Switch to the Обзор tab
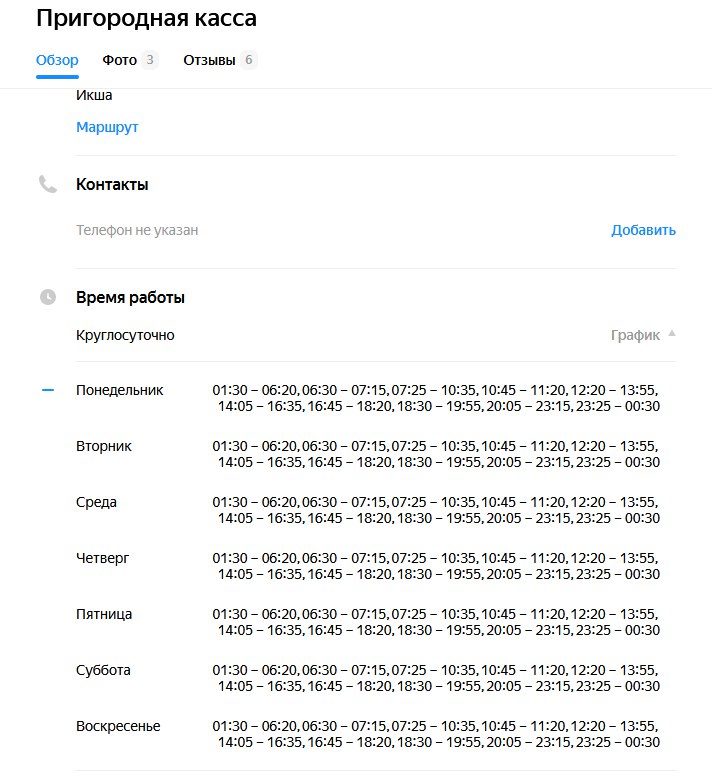Image resolution: width=712 pixels, height=773 pixels. click(x=57, y=60)
